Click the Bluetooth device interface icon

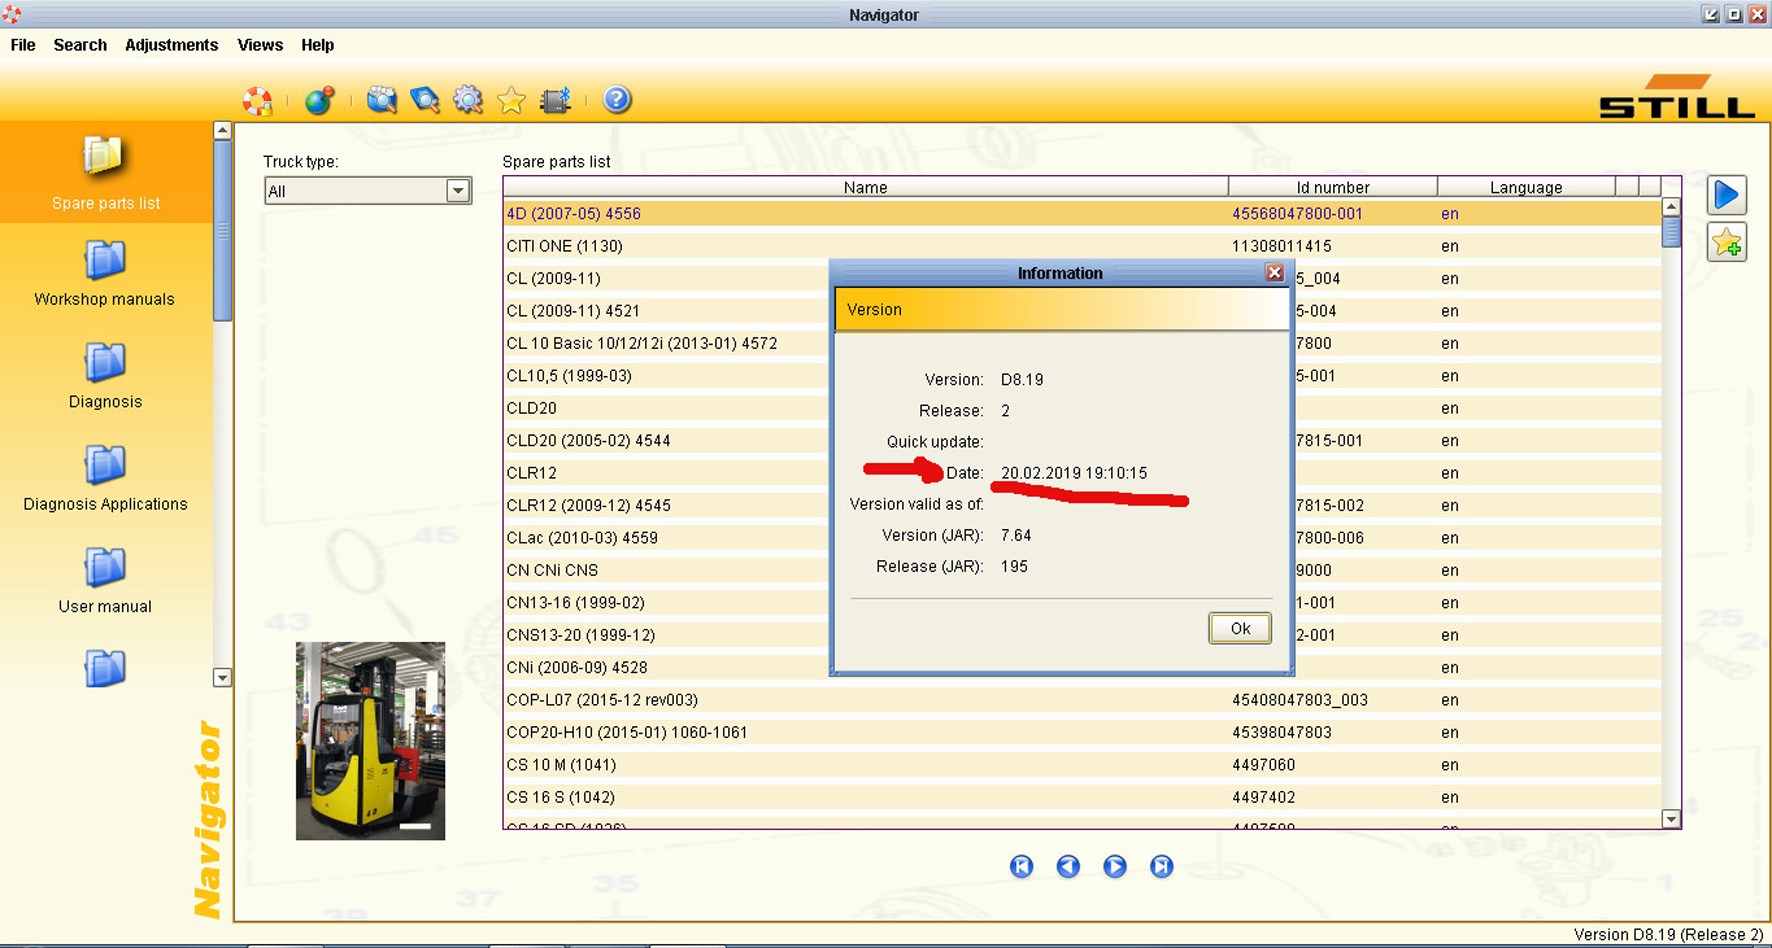click(555, 100)
